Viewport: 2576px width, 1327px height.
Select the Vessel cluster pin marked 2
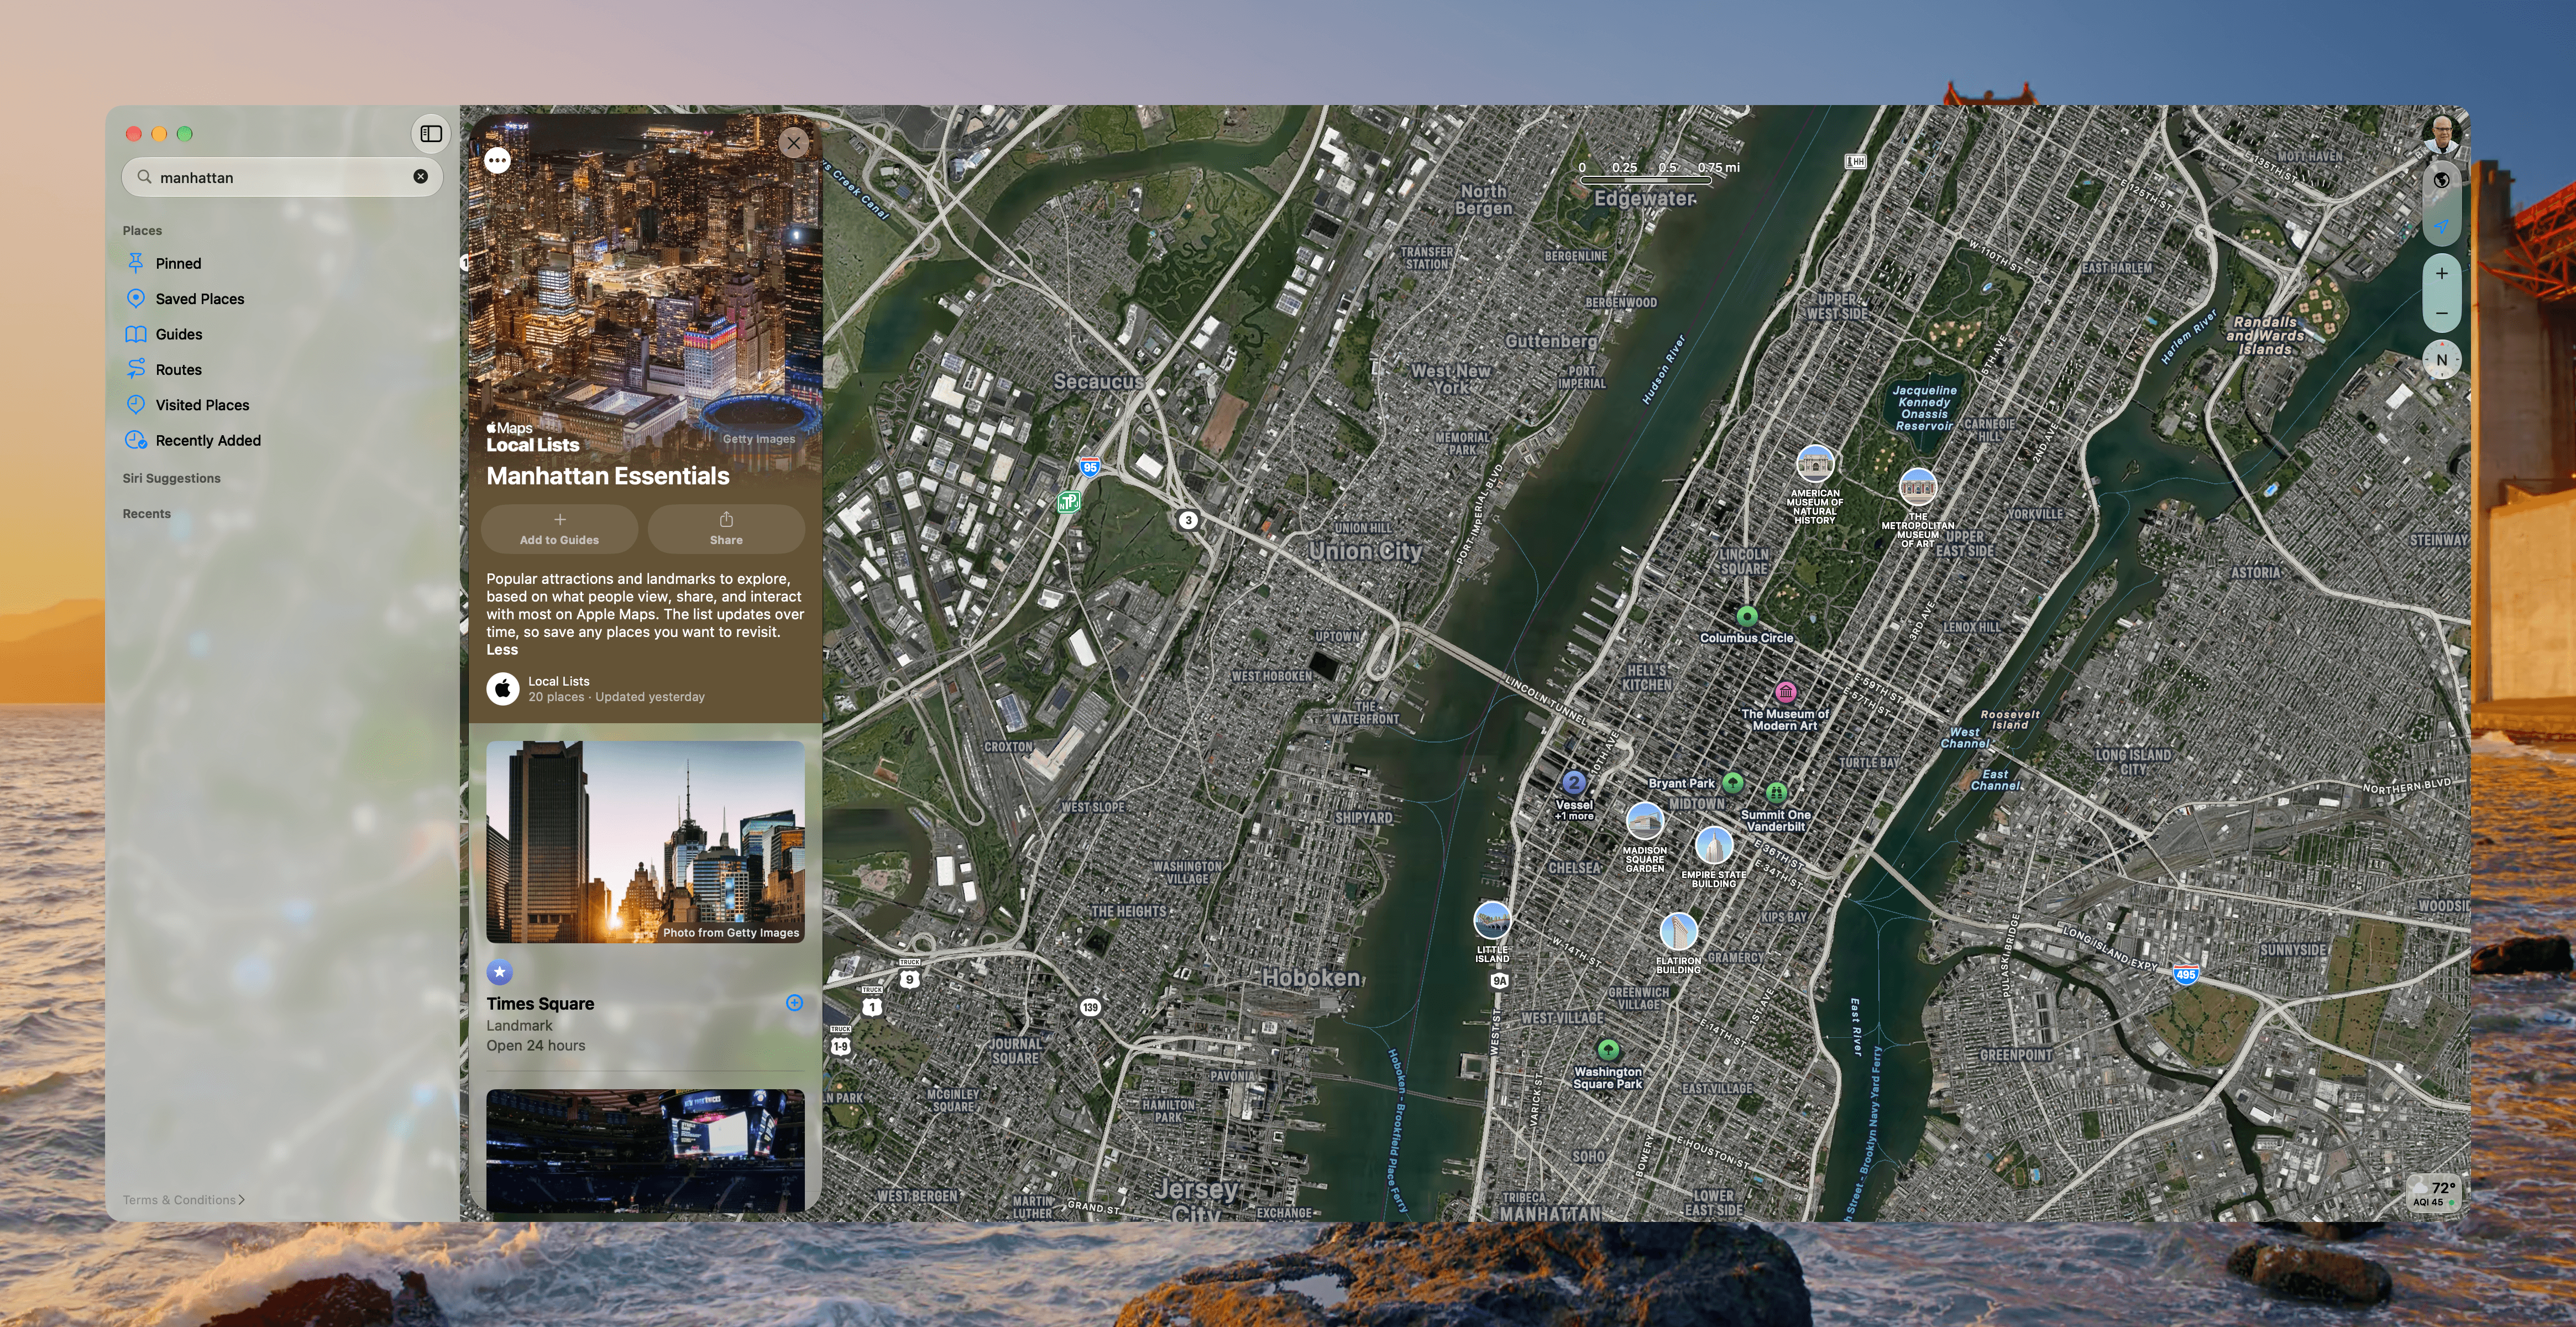(x=1574, y=783)
